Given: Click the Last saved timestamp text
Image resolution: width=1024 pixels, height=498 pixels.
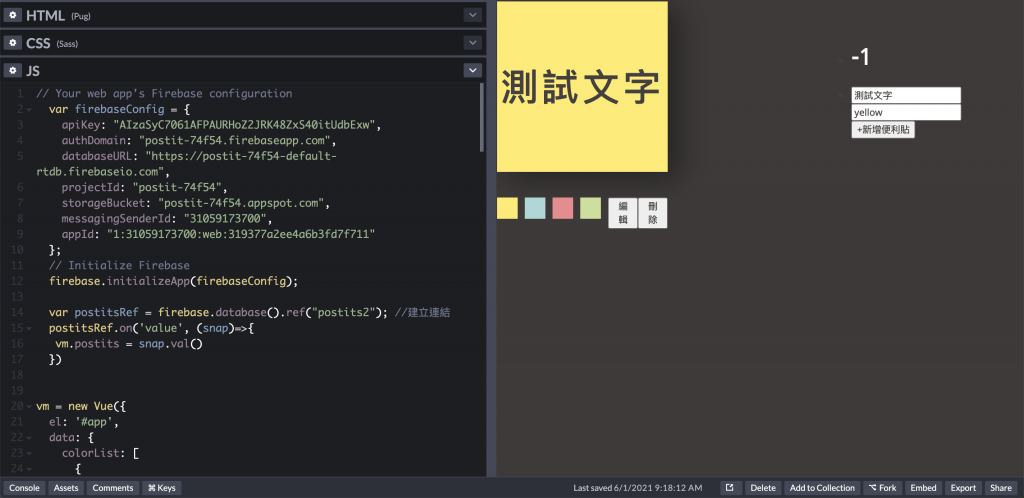Looking at the screenshot, I should pyautogui.click(x=637, y=488).
